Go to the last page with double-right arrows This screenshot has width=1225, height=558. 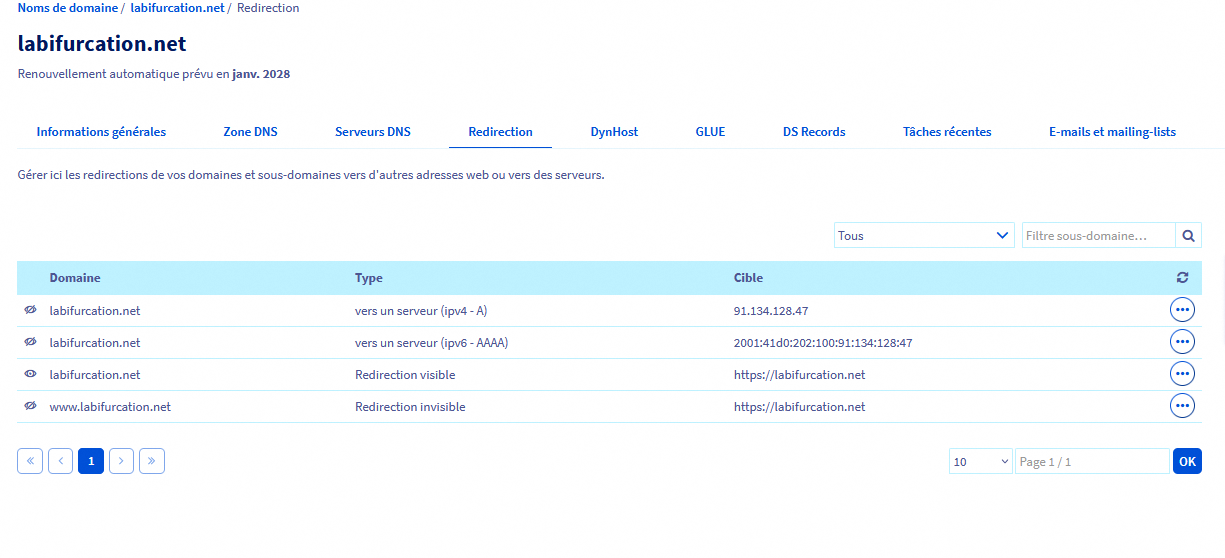[x=152, y=461]
